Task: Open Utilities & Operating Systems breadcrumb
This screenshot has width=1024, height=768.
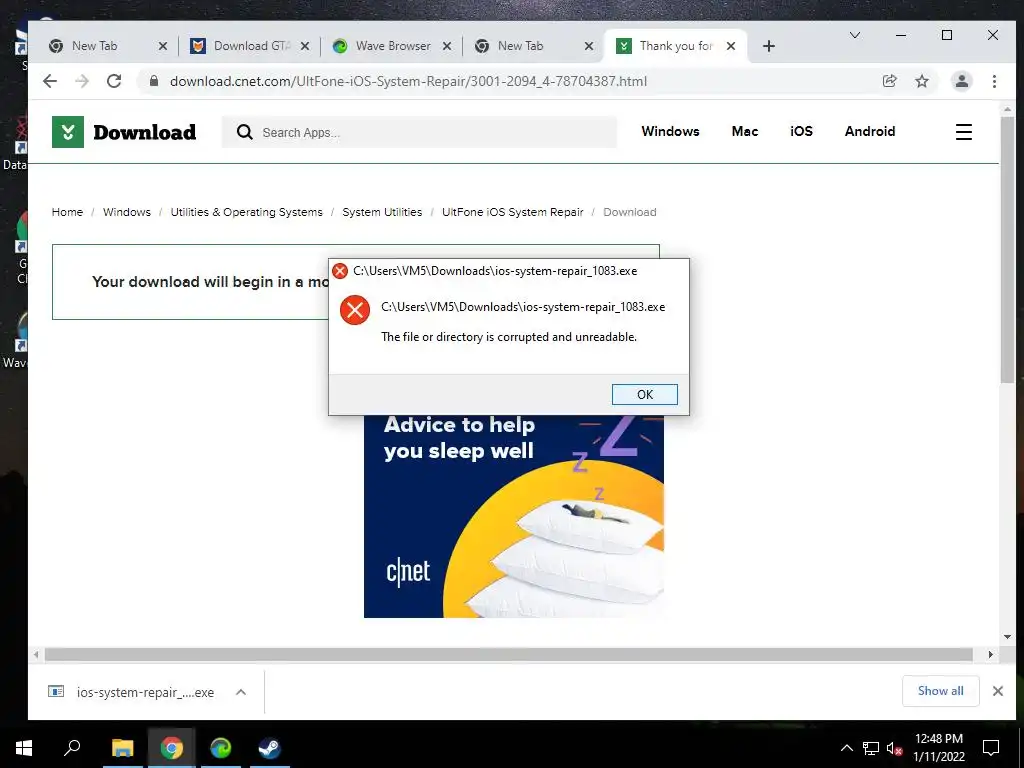Action: pyautogui.click(x=246, y=212)
